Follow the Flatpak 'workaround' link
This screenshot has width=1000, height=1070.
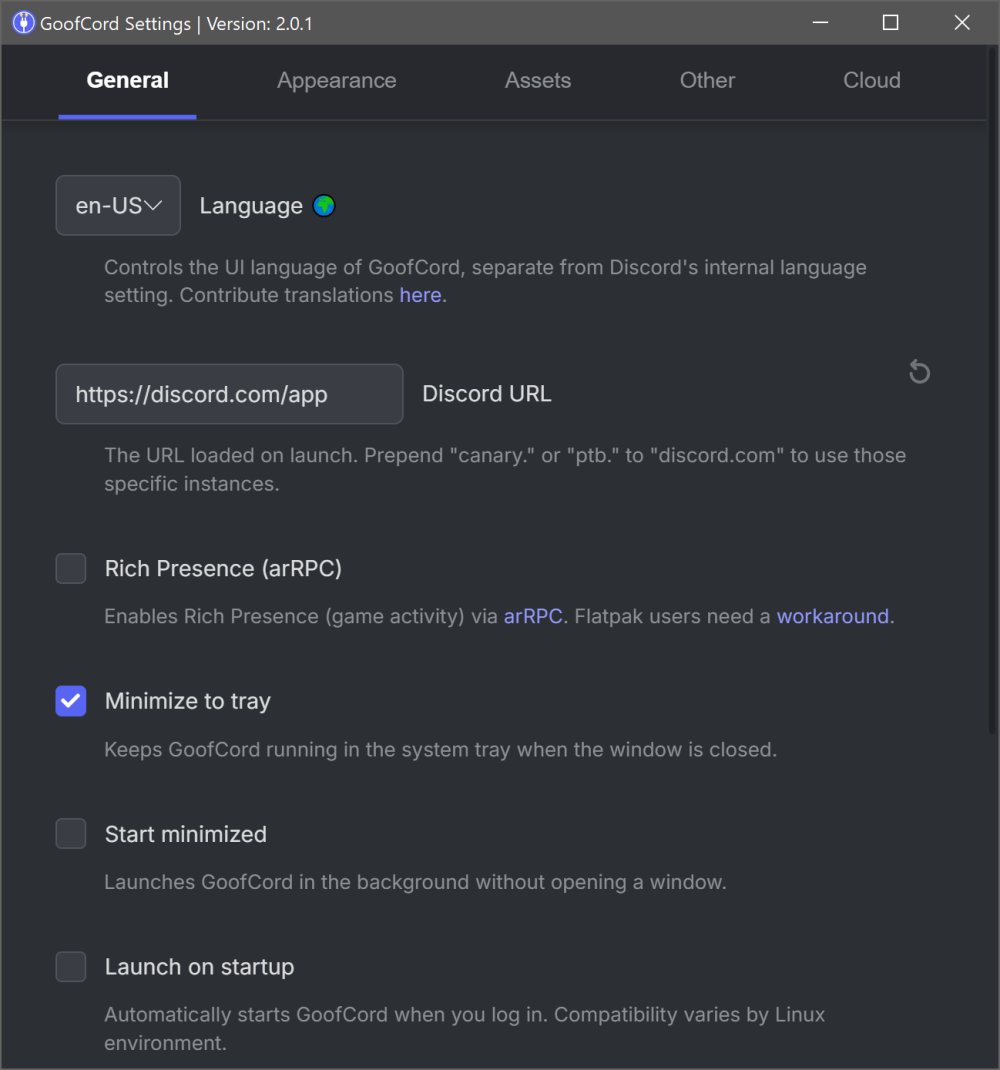click(832, 616)
